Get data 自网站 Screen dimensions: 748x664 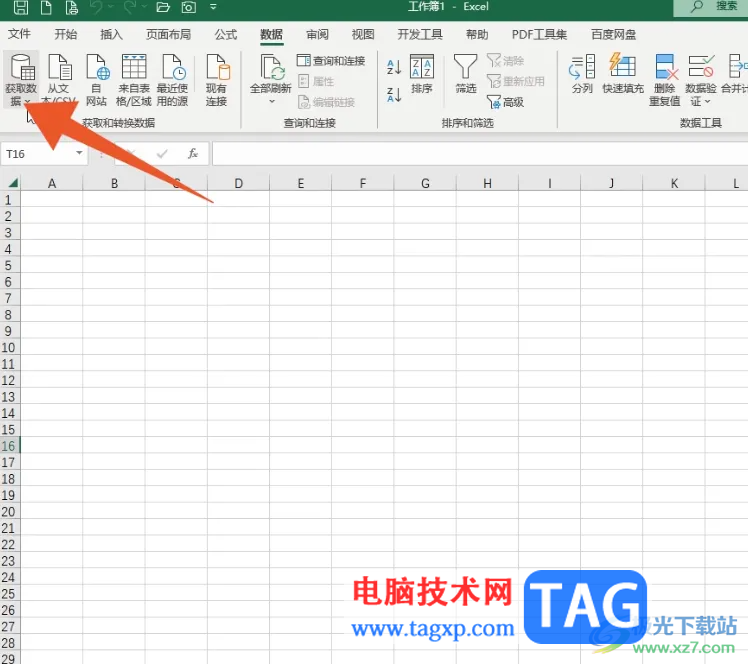tap(96, 80)
